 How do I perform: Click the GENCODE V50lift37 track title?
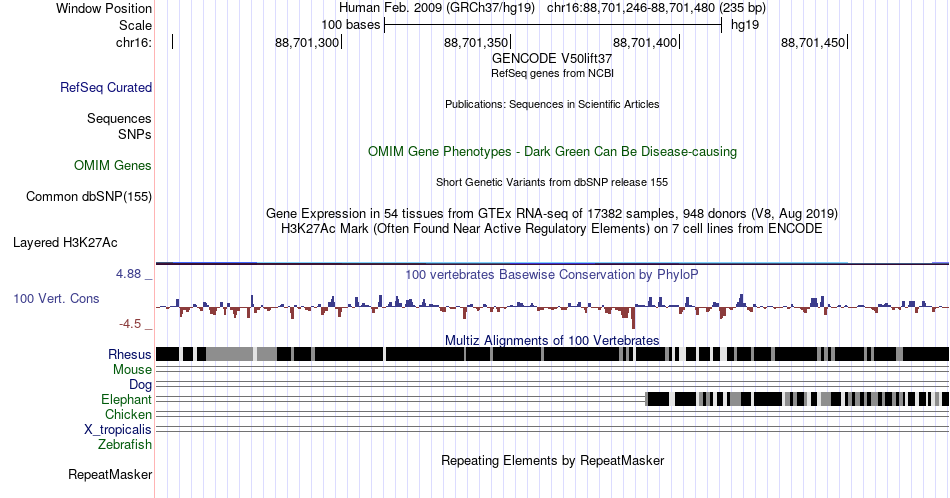pos(552,58)
